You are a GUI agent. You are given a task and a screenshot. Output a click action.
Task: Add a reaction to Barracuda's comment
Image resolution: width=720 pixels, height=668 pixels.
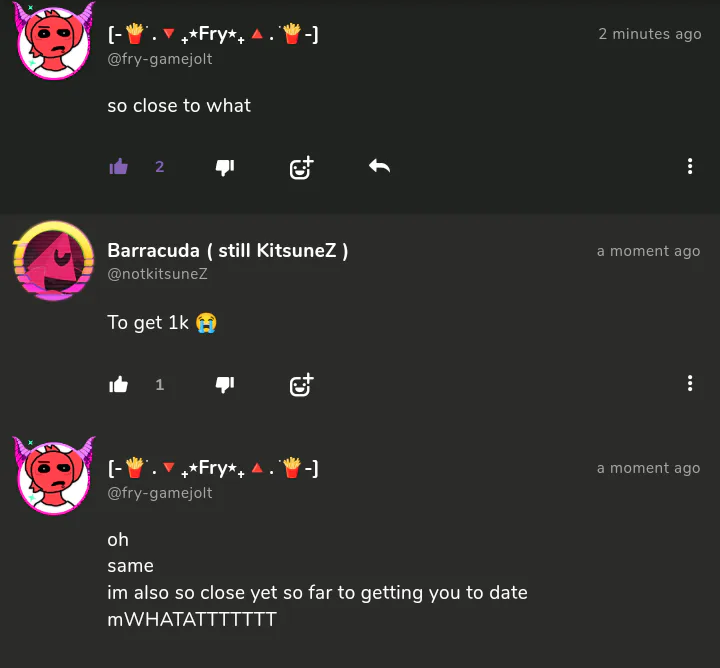[301, 385]
